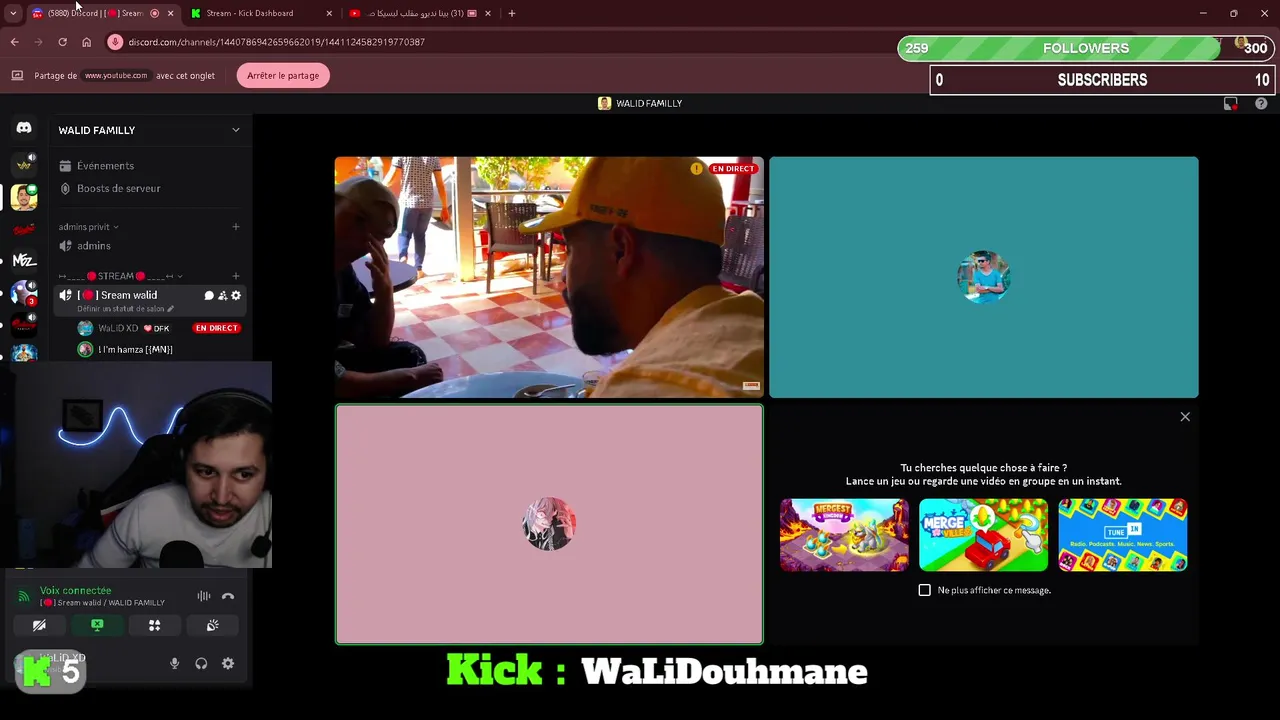1280x720 pixels.
Task: Click microphone permission icon in address bar
Action: tap(115, 42)
